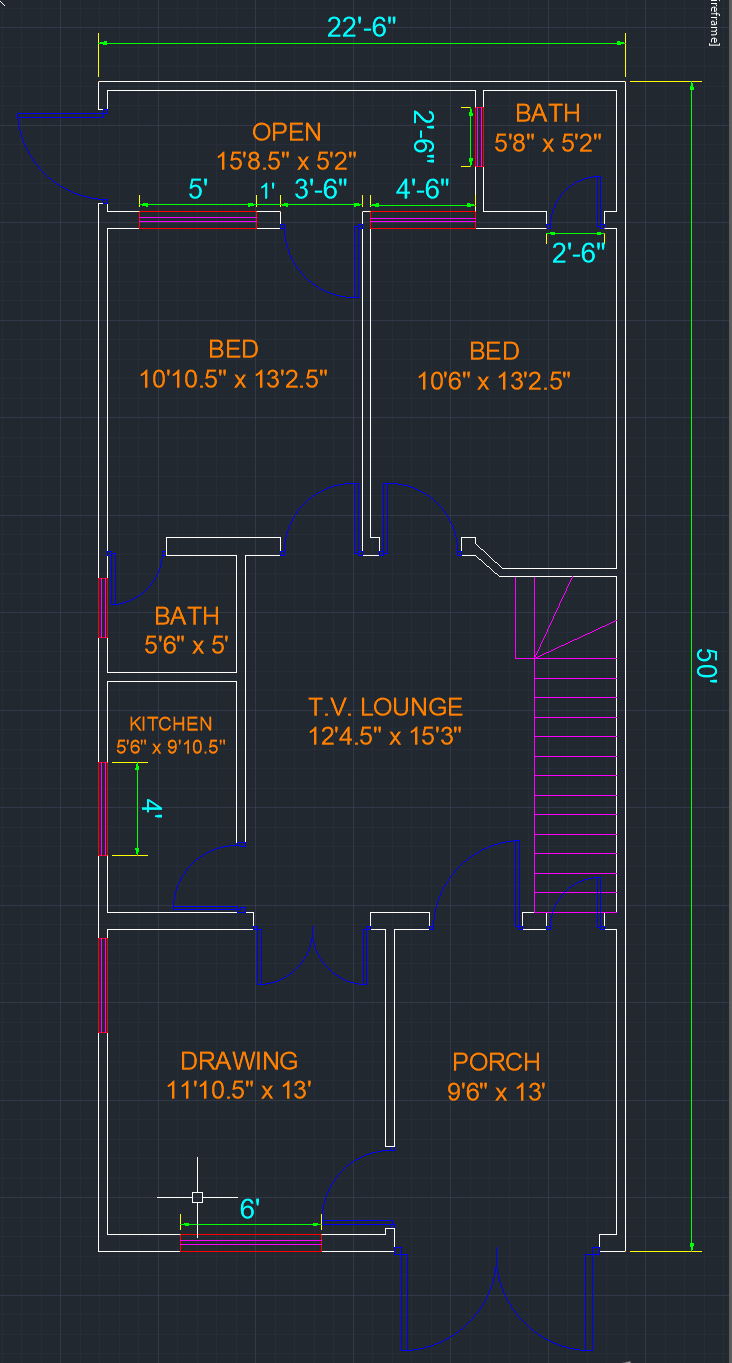Click the 3'-6" dimension text
The height and width of the screenshot is (1363, 732).
click(321, 187)
